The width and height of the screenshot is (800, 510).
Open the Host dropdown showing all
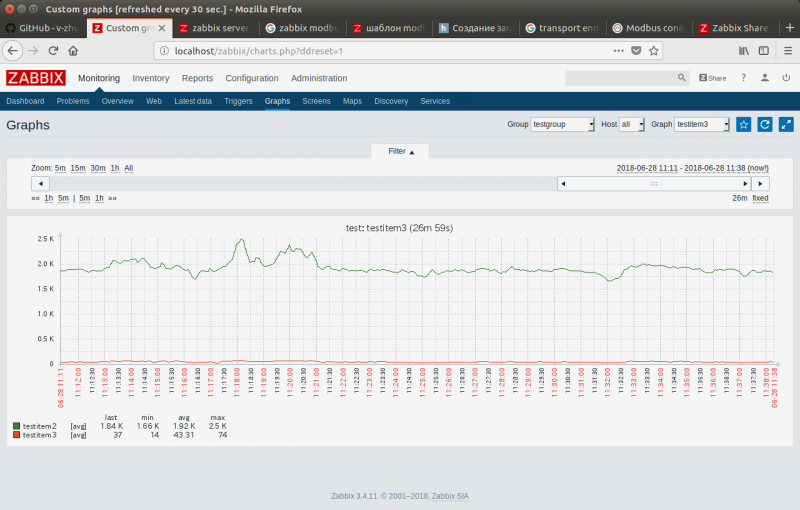632,124
